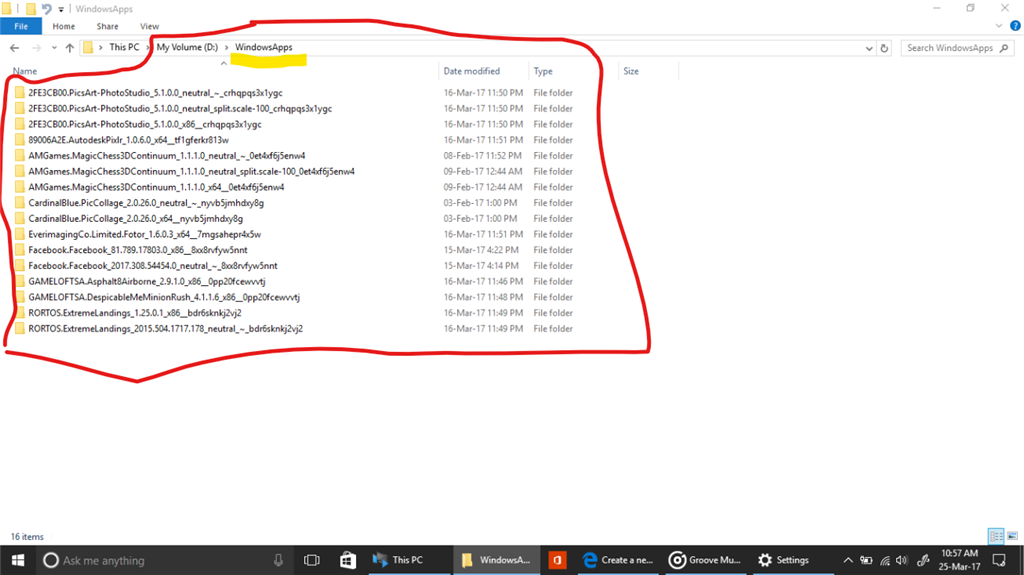The image size is (1024, 575).
Task: Open the recent locations dropdown
Action: (x=52, y=47)
